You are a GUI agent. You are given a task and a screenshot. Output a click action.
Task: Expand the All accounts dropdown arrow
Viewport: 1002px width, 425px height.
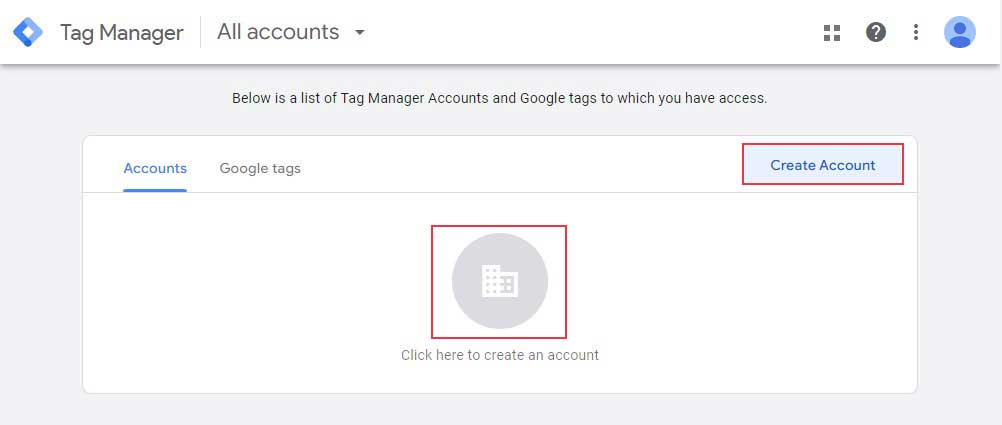tap(360, 32)
